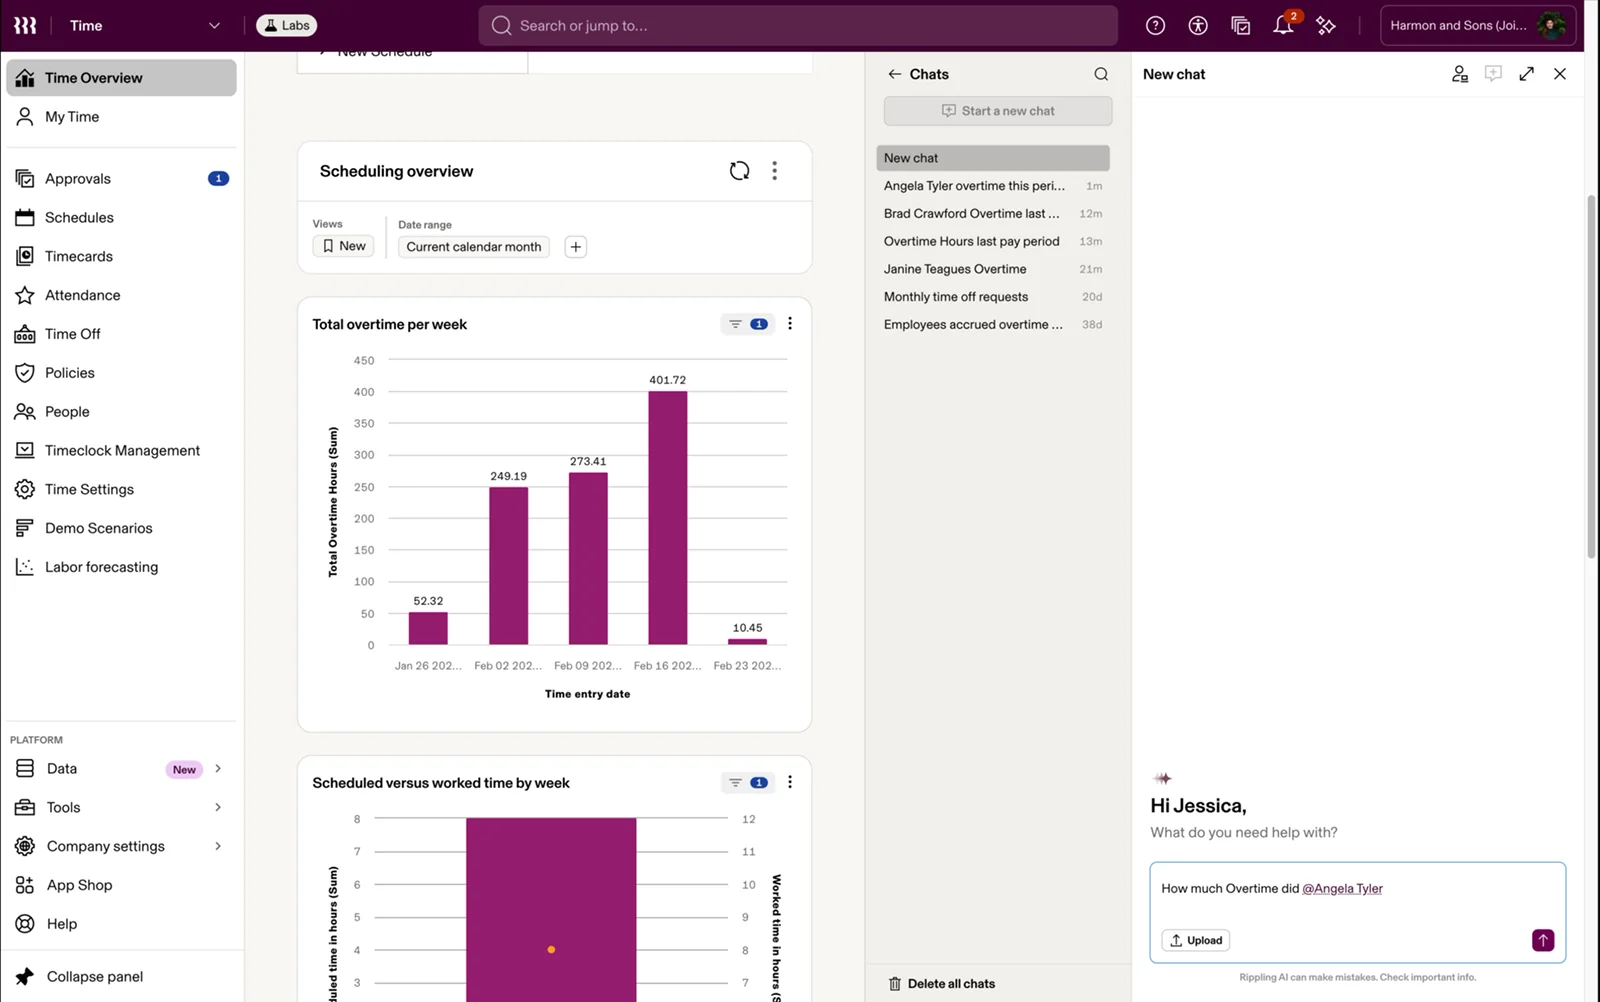The height and width of the screenshot is (1002, 1600).
Task: Open Janine Teagues Overtime chat
Action: 993,270
